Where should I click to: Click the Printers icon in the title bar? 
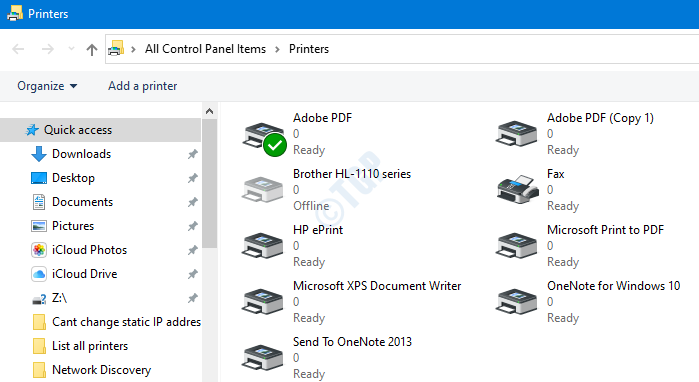tap(15, 13)
